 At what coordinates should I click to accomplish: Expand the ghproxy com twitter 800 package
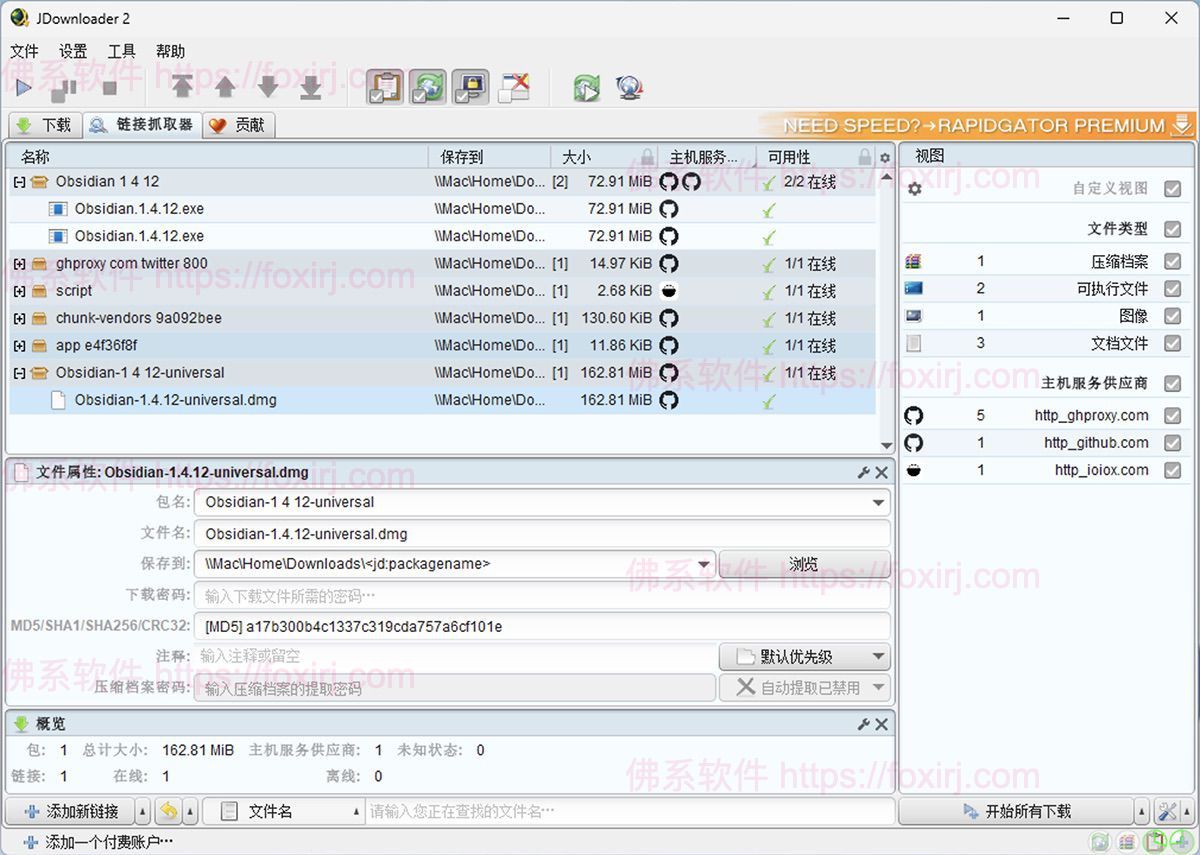(x=19, y=264)
